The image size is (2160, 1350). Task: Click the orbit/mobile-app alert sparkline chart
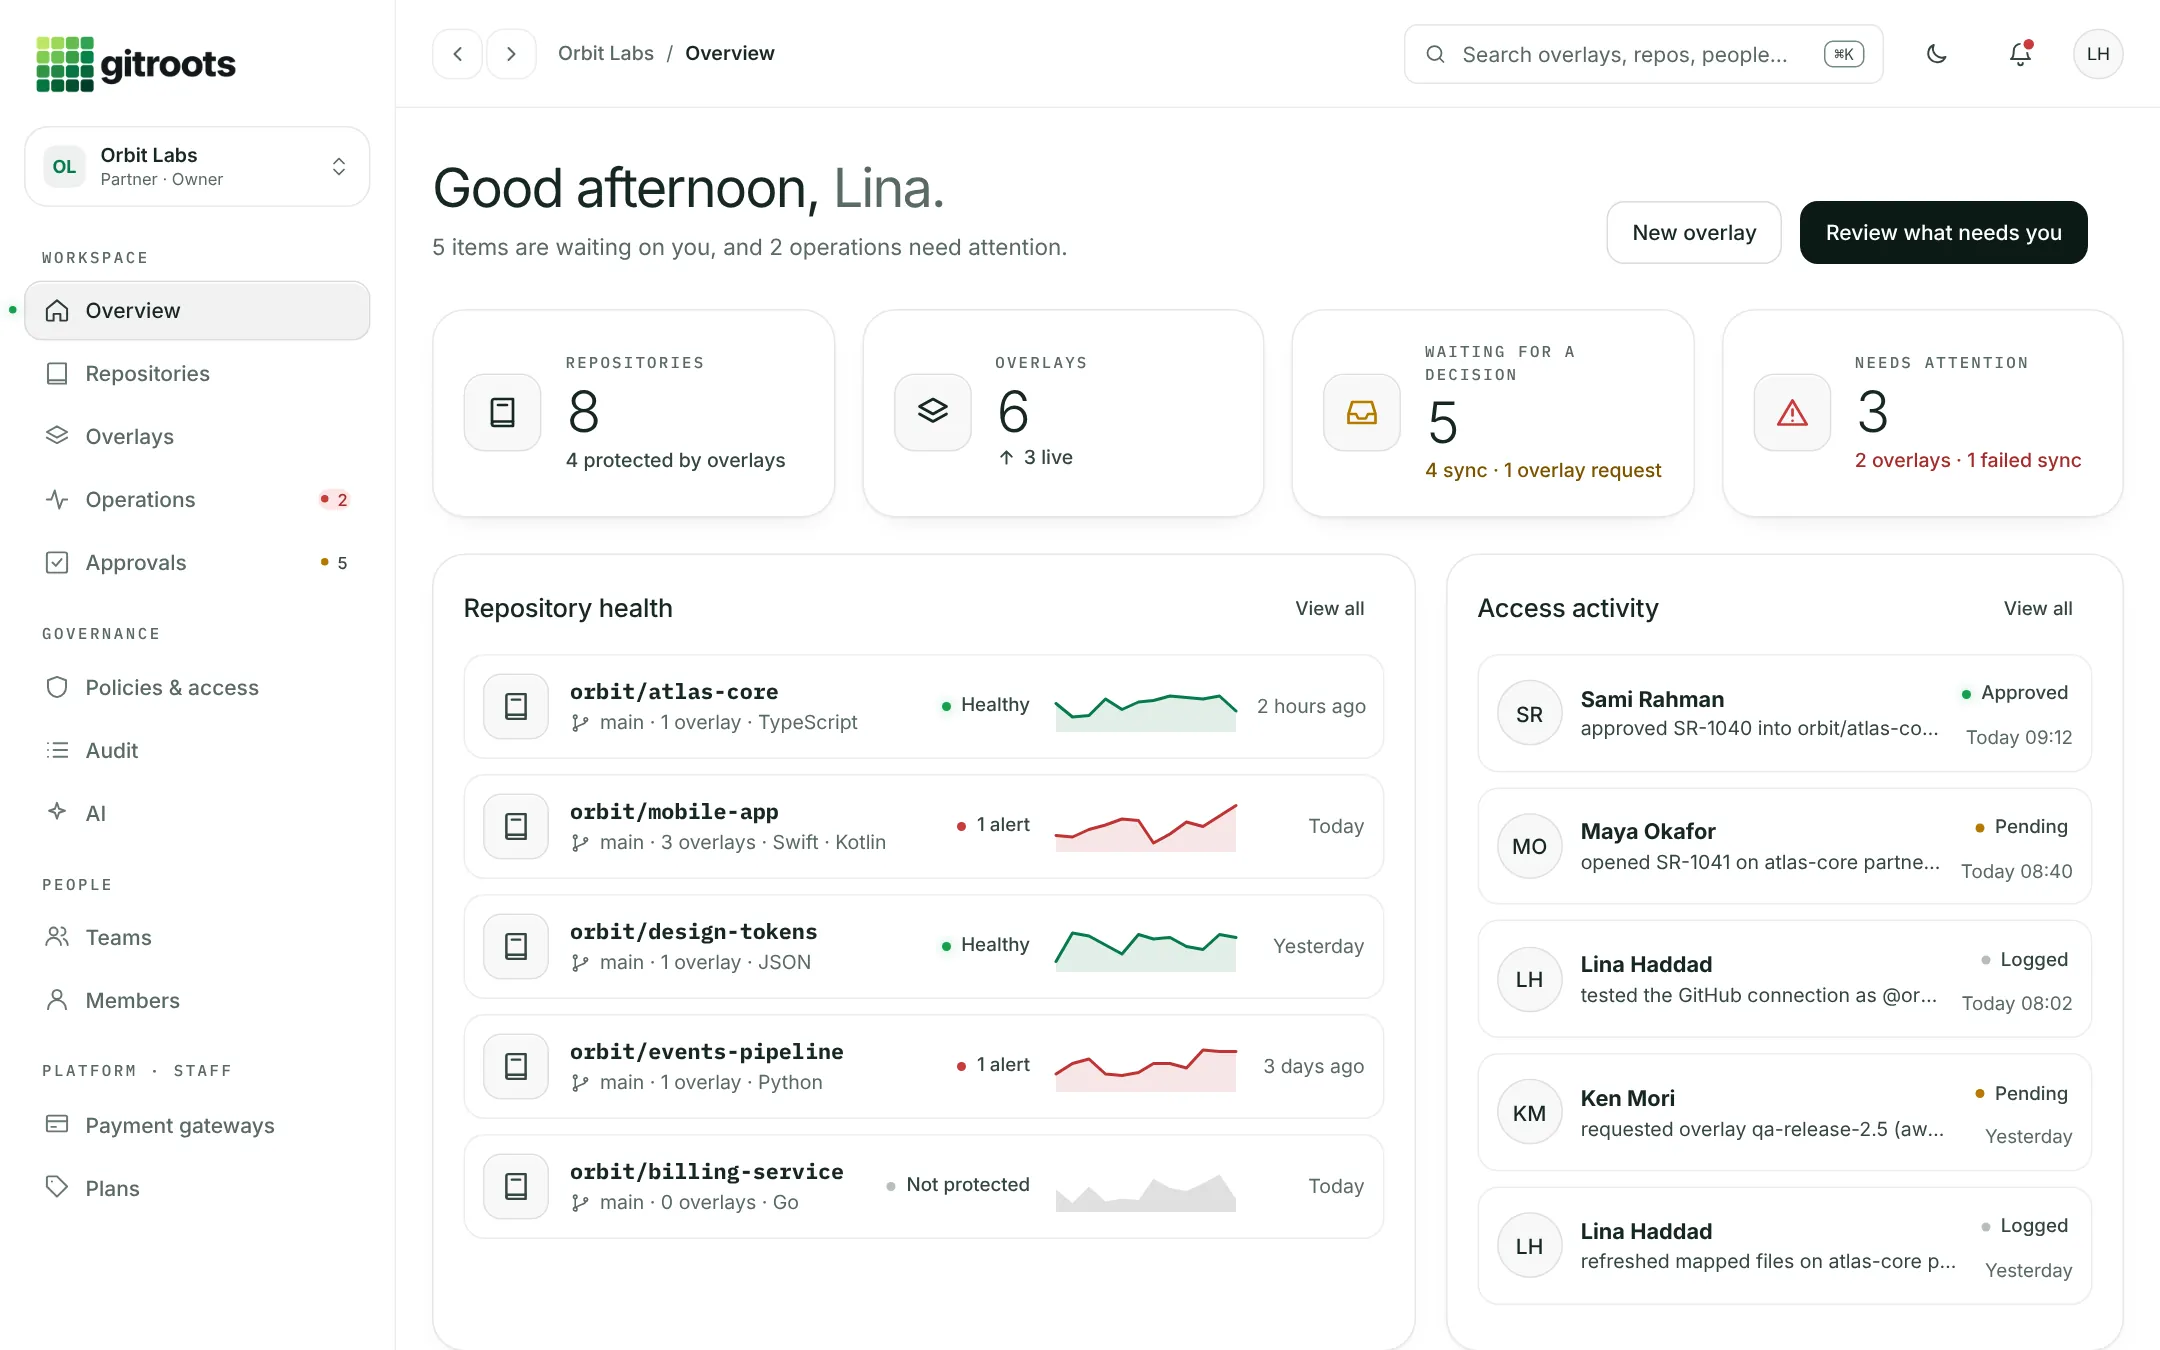tap(1146, 826)
